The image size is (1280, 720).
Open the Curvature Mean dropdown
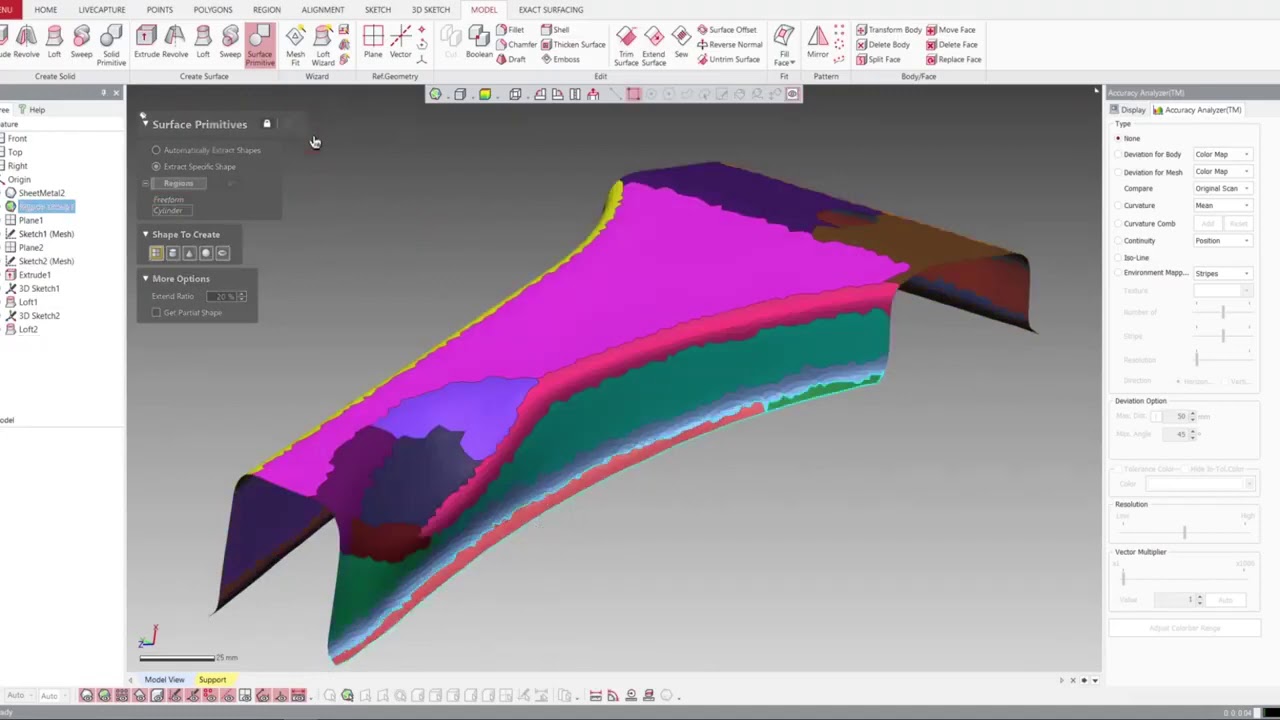pyautogui.click(x=1222, y=205)
